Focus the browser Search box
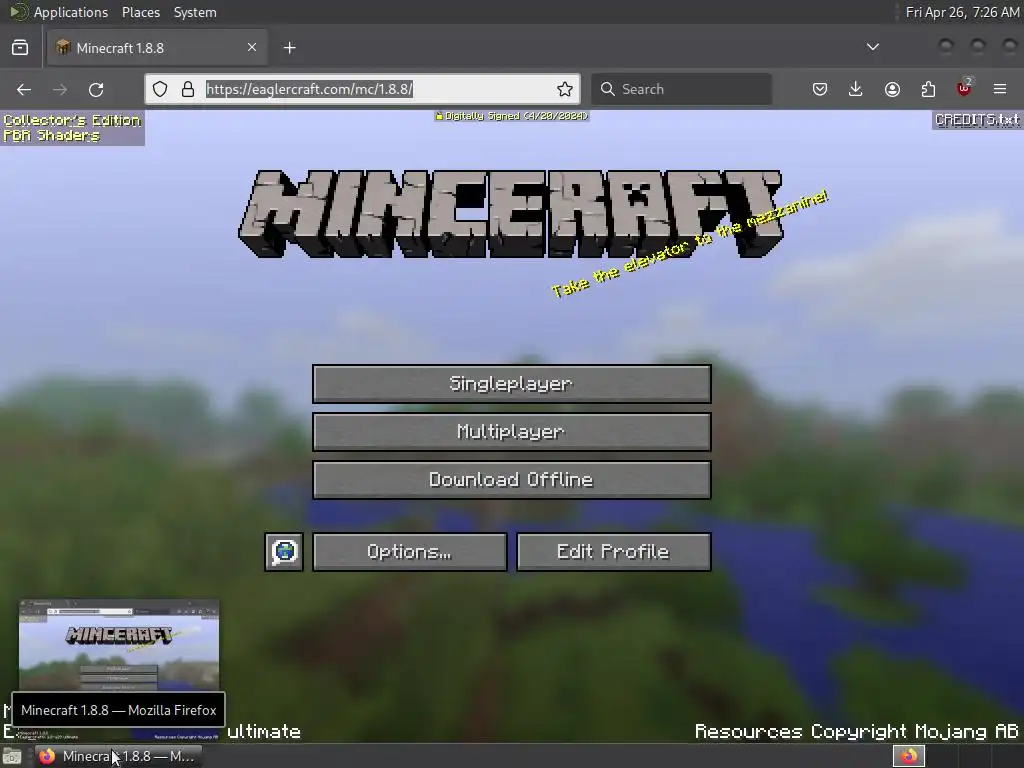Image resolution: width=1024 pixels, height=768 pixels. (x=681, y=89)
